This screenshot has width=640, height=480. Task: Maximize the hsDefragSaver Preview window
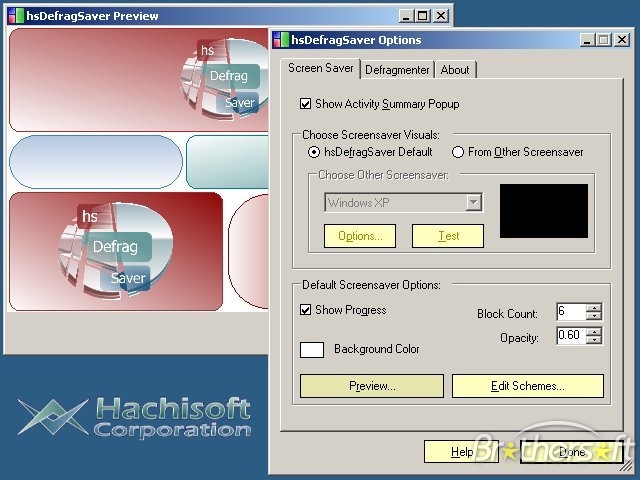pyautogui.click(x=423, y=16)
